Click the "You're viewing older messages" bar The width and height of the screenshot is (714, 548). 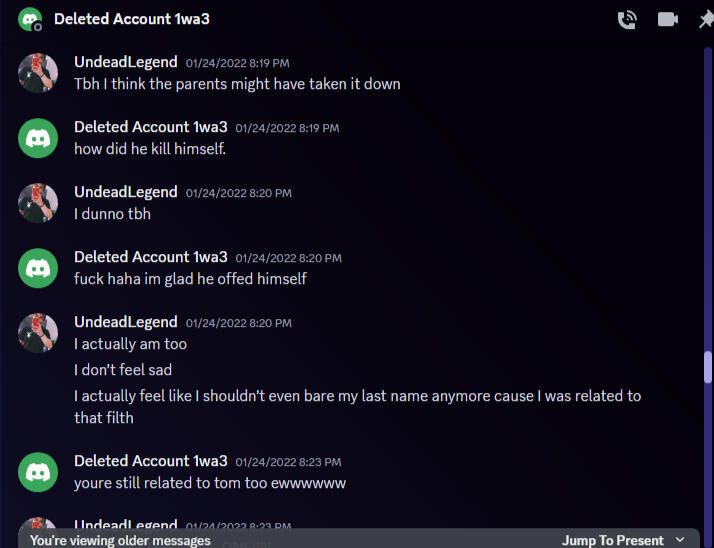120,540
